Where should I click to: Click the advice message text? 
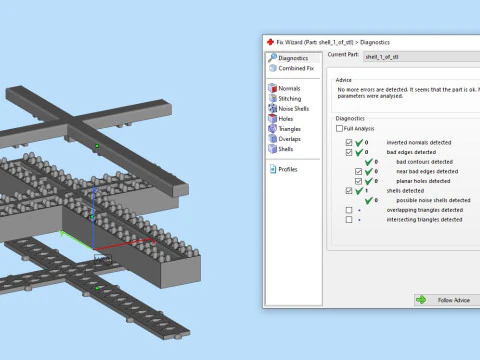tap(409, 93)
